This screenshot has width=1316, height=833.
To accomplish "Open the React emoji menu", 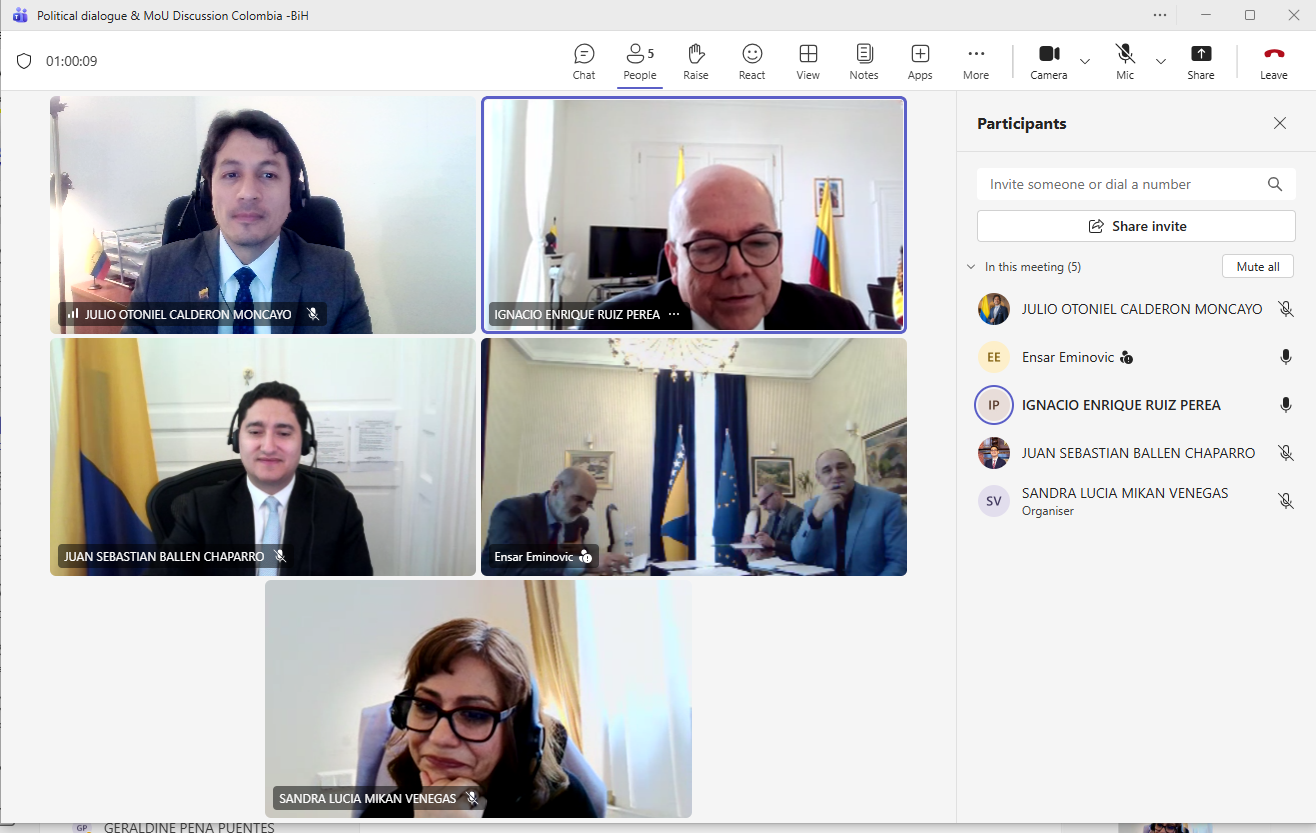I will click(752, 62).
